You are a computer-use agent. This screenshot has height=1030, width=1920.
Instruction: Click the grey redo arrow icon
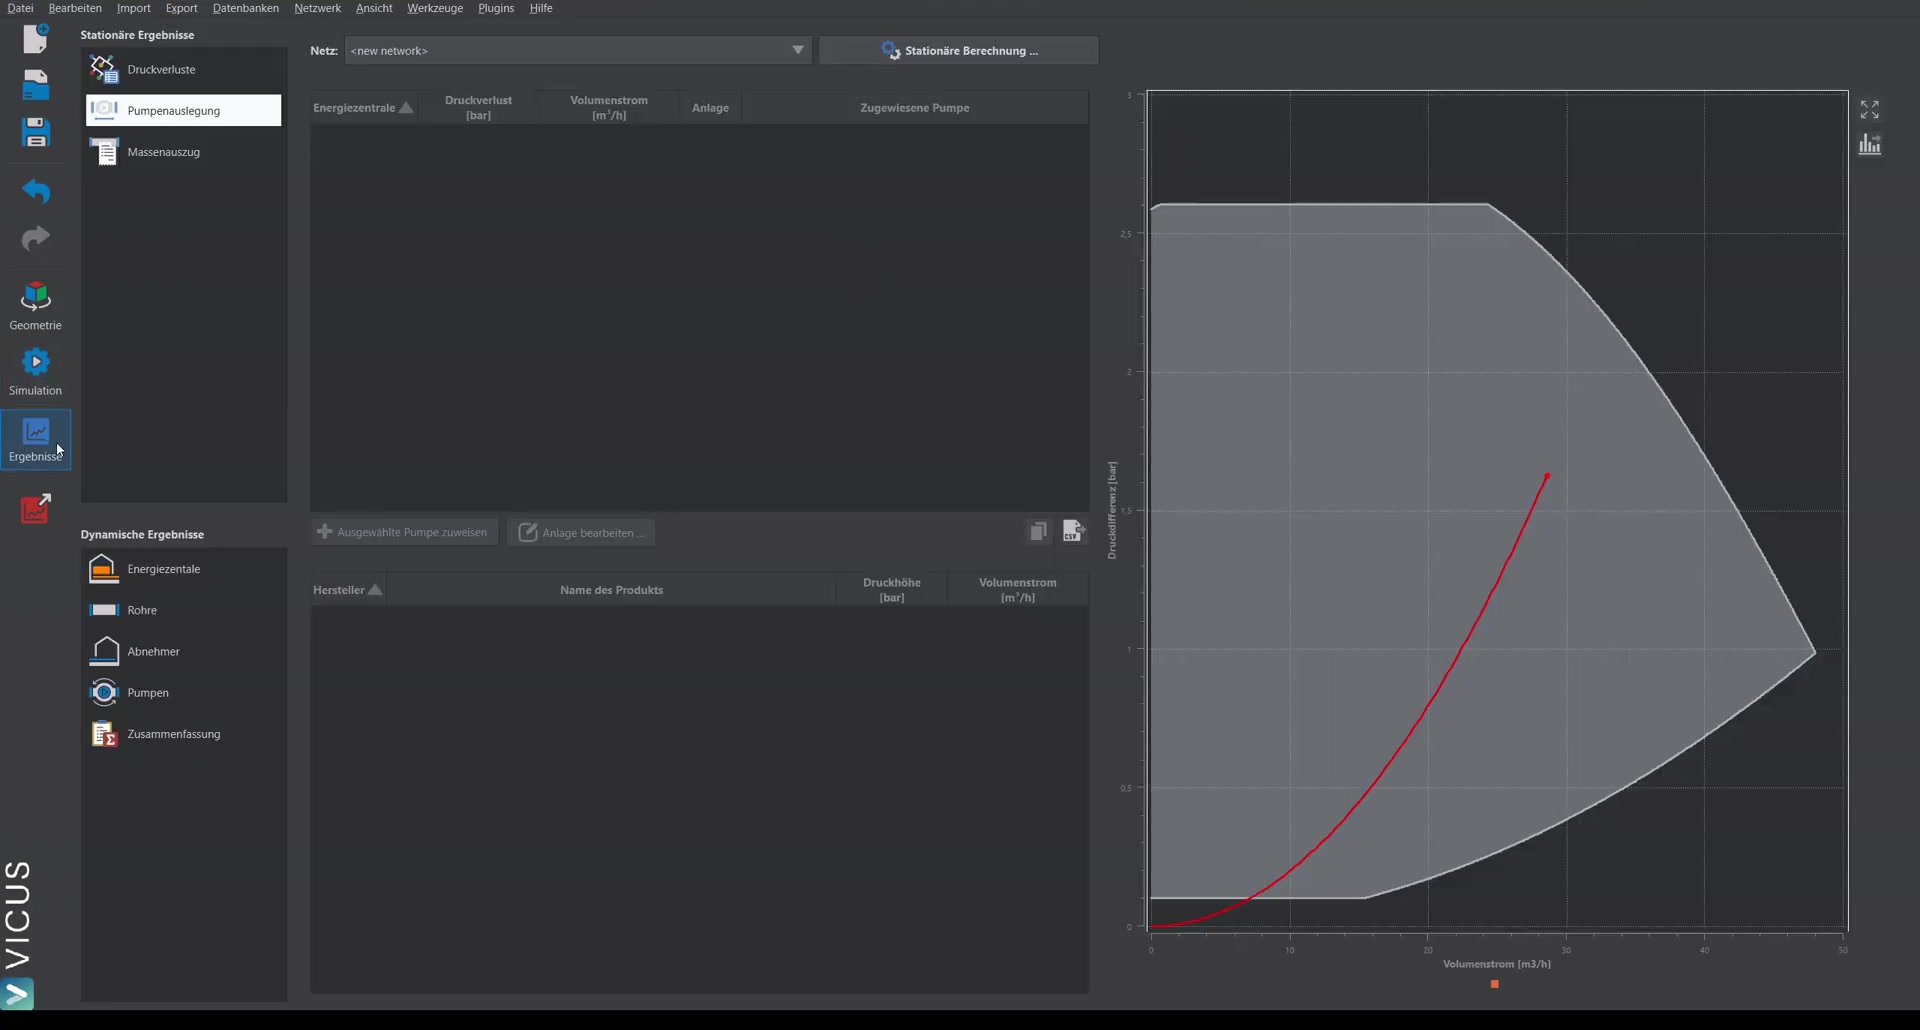[36, 238]
